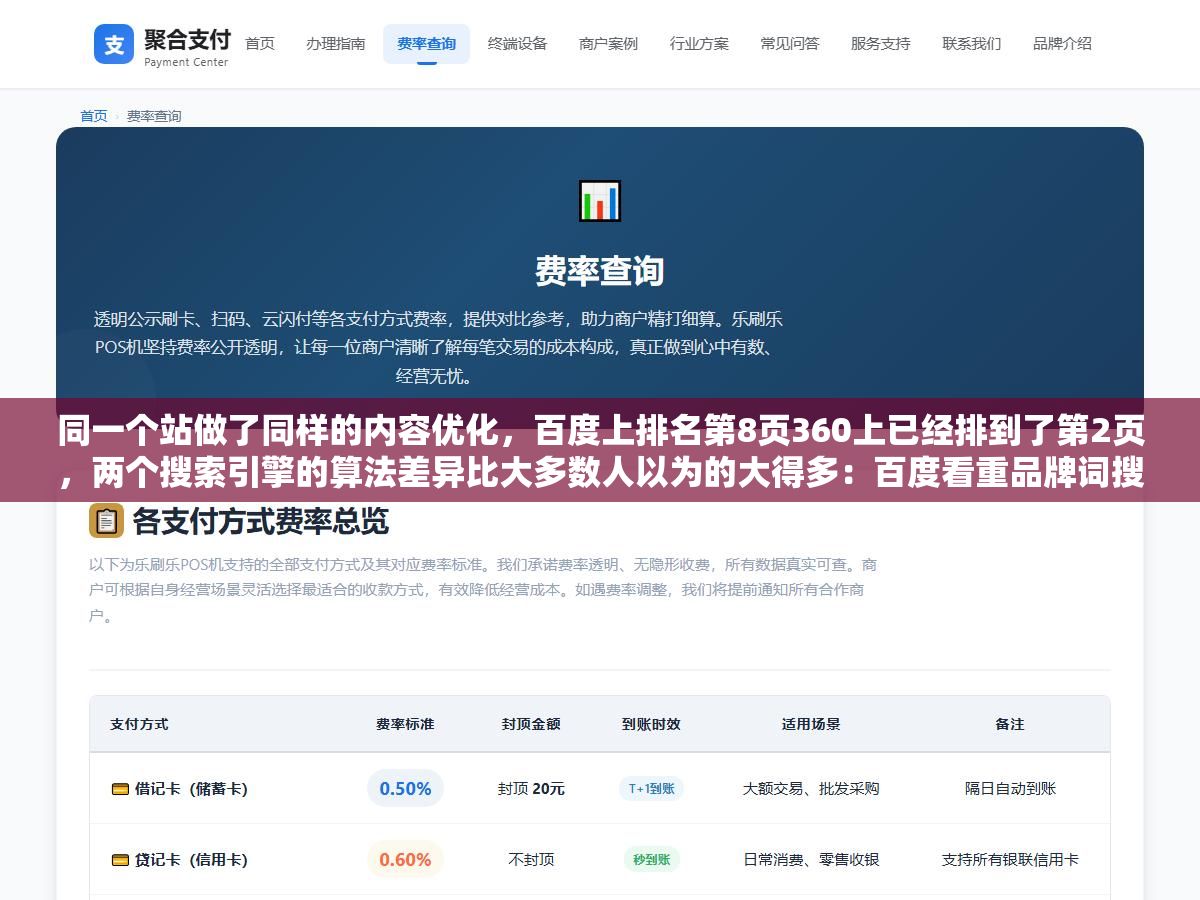Open the 终端设备 menu item
1200x900 pixels.
(518, 44)
